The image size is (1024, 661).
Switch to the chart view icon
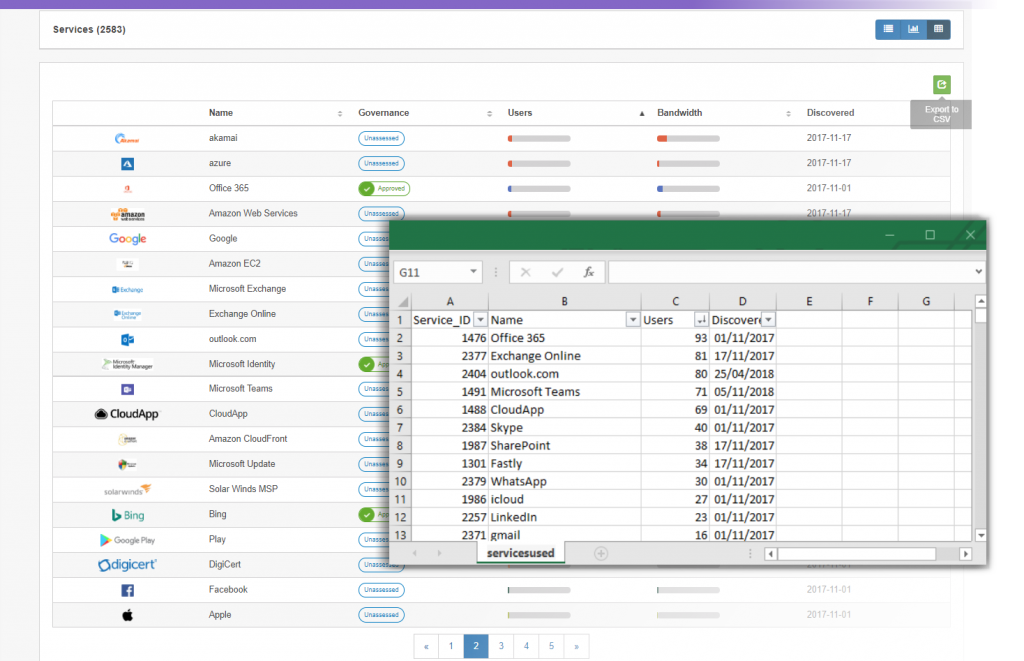pos(913,29)
